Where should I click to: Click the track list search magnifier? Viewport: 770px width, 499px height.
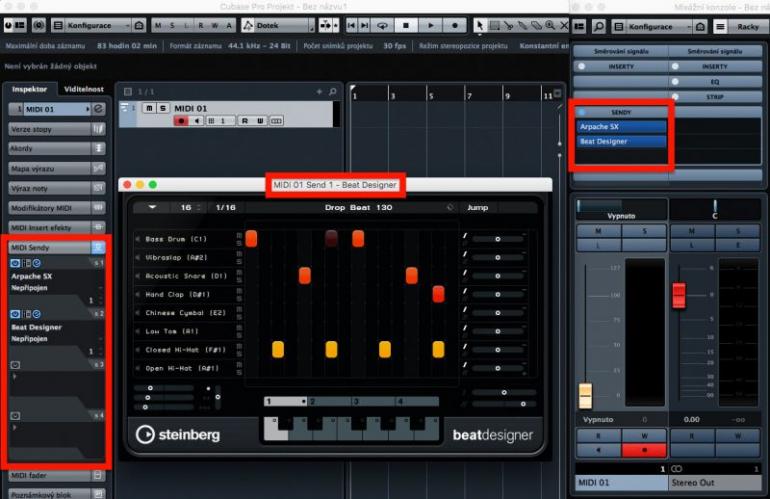(333, 91)
